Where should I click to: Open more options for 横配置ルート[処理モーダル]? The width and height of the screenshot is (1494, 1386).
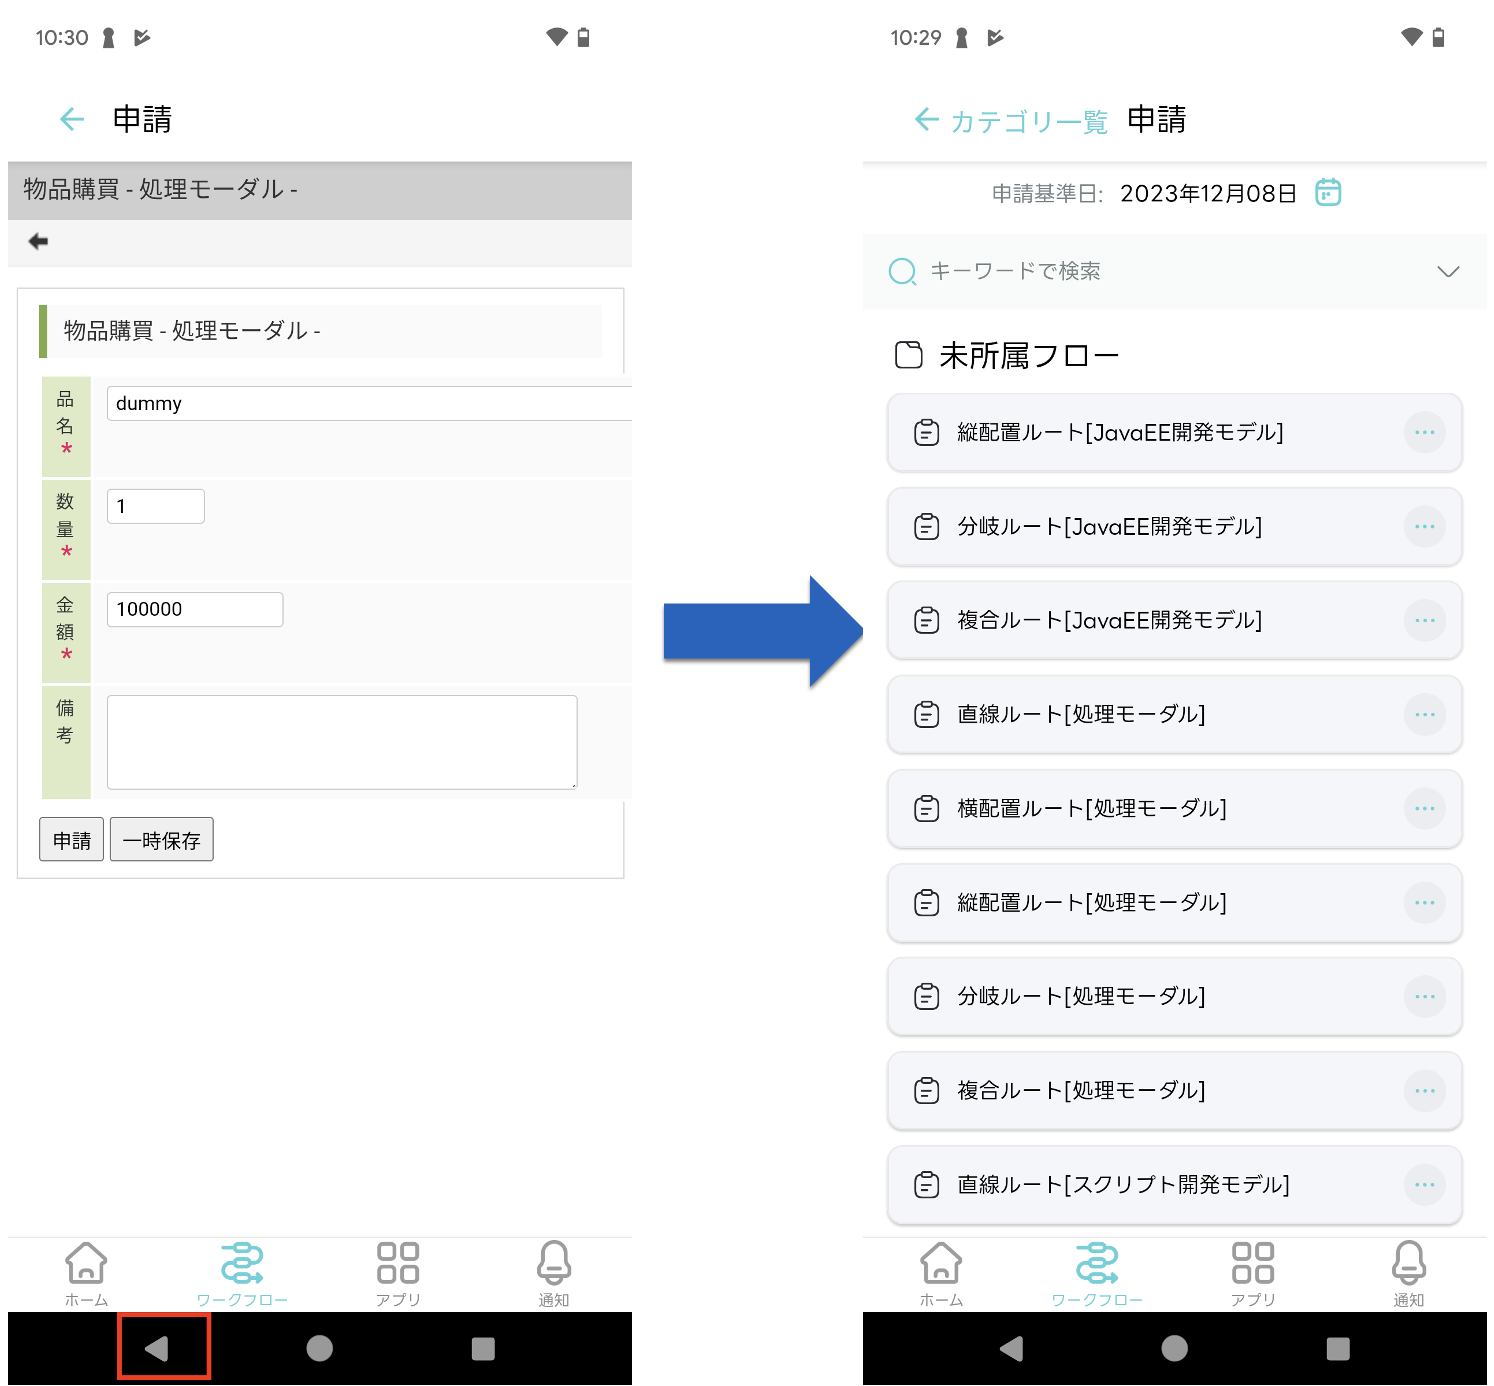(x=1425, y=808)
